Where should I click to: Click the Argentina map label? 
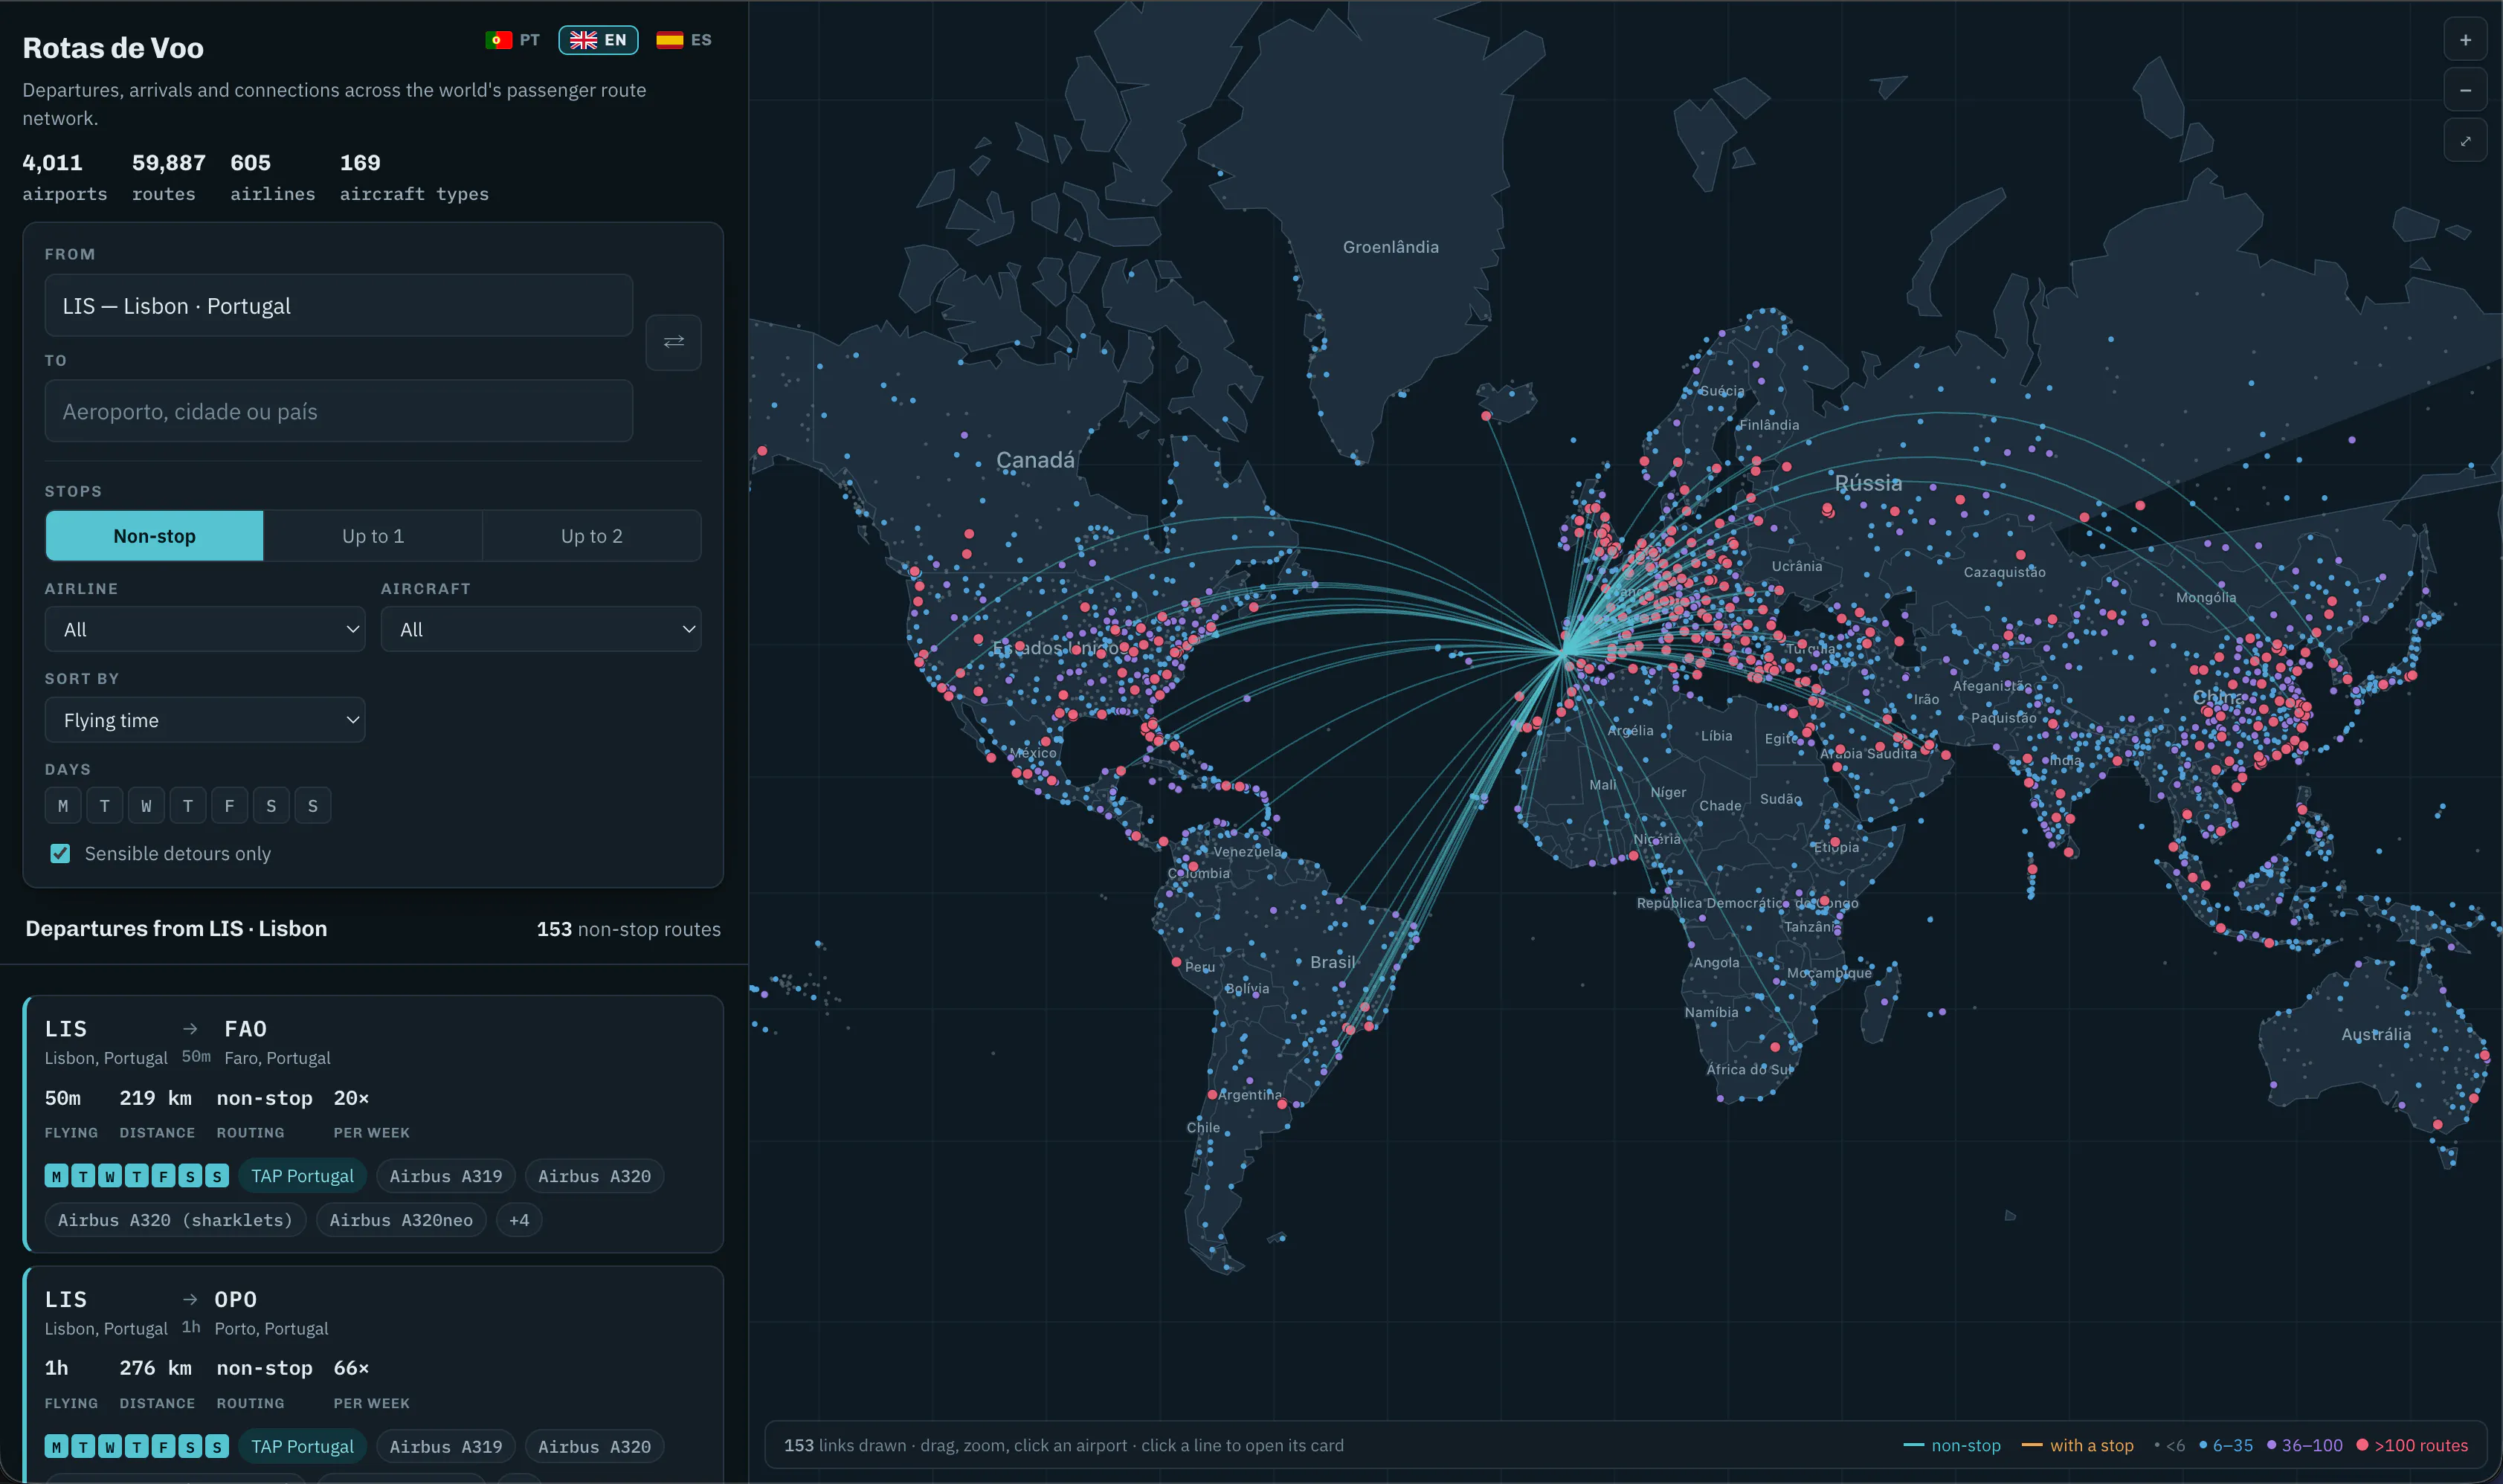pyautogui.click(x=1249, y=1095)
